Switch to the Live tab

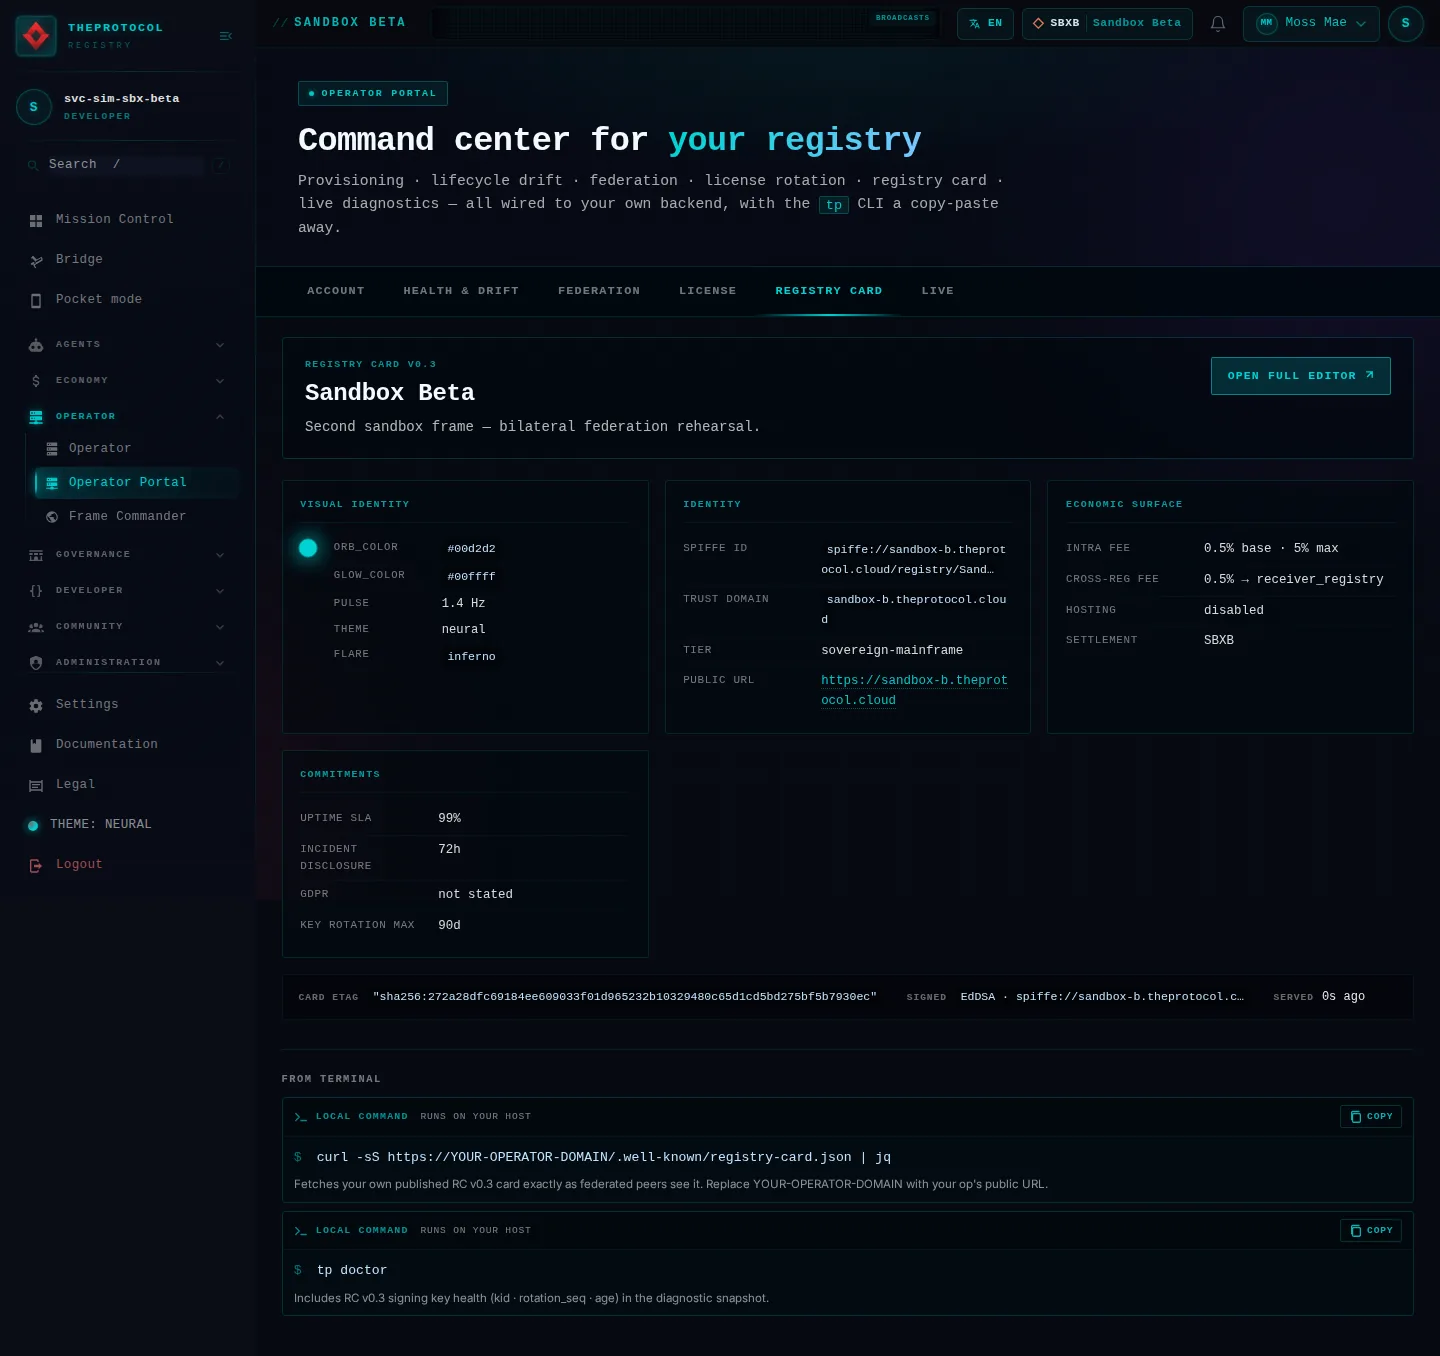938,291
